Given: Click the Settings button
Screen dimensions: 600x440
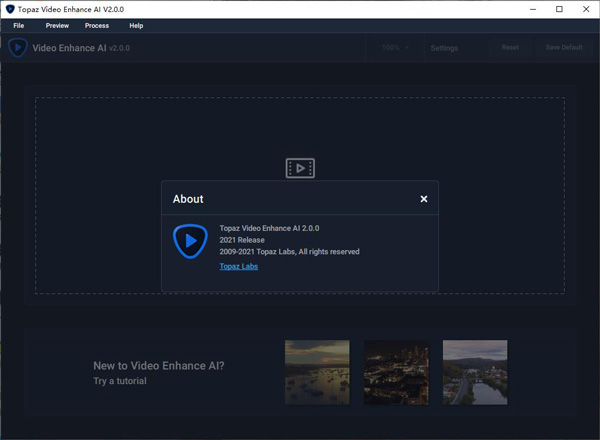Looking at the screenshot, I should pyautogui.click(x=444, y=48).
